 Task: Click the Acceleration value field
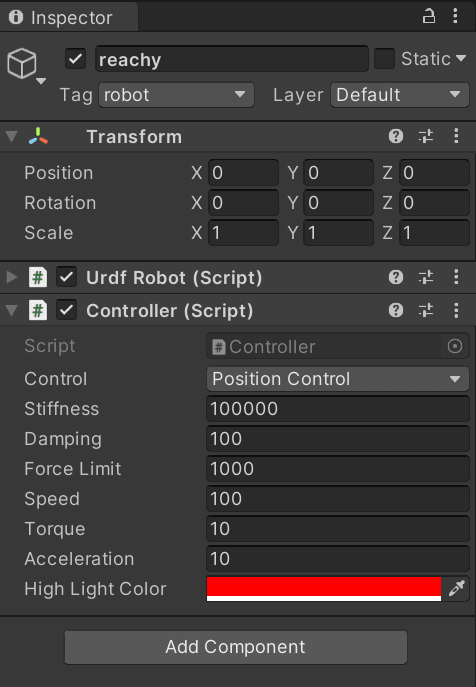click(337, 559)
